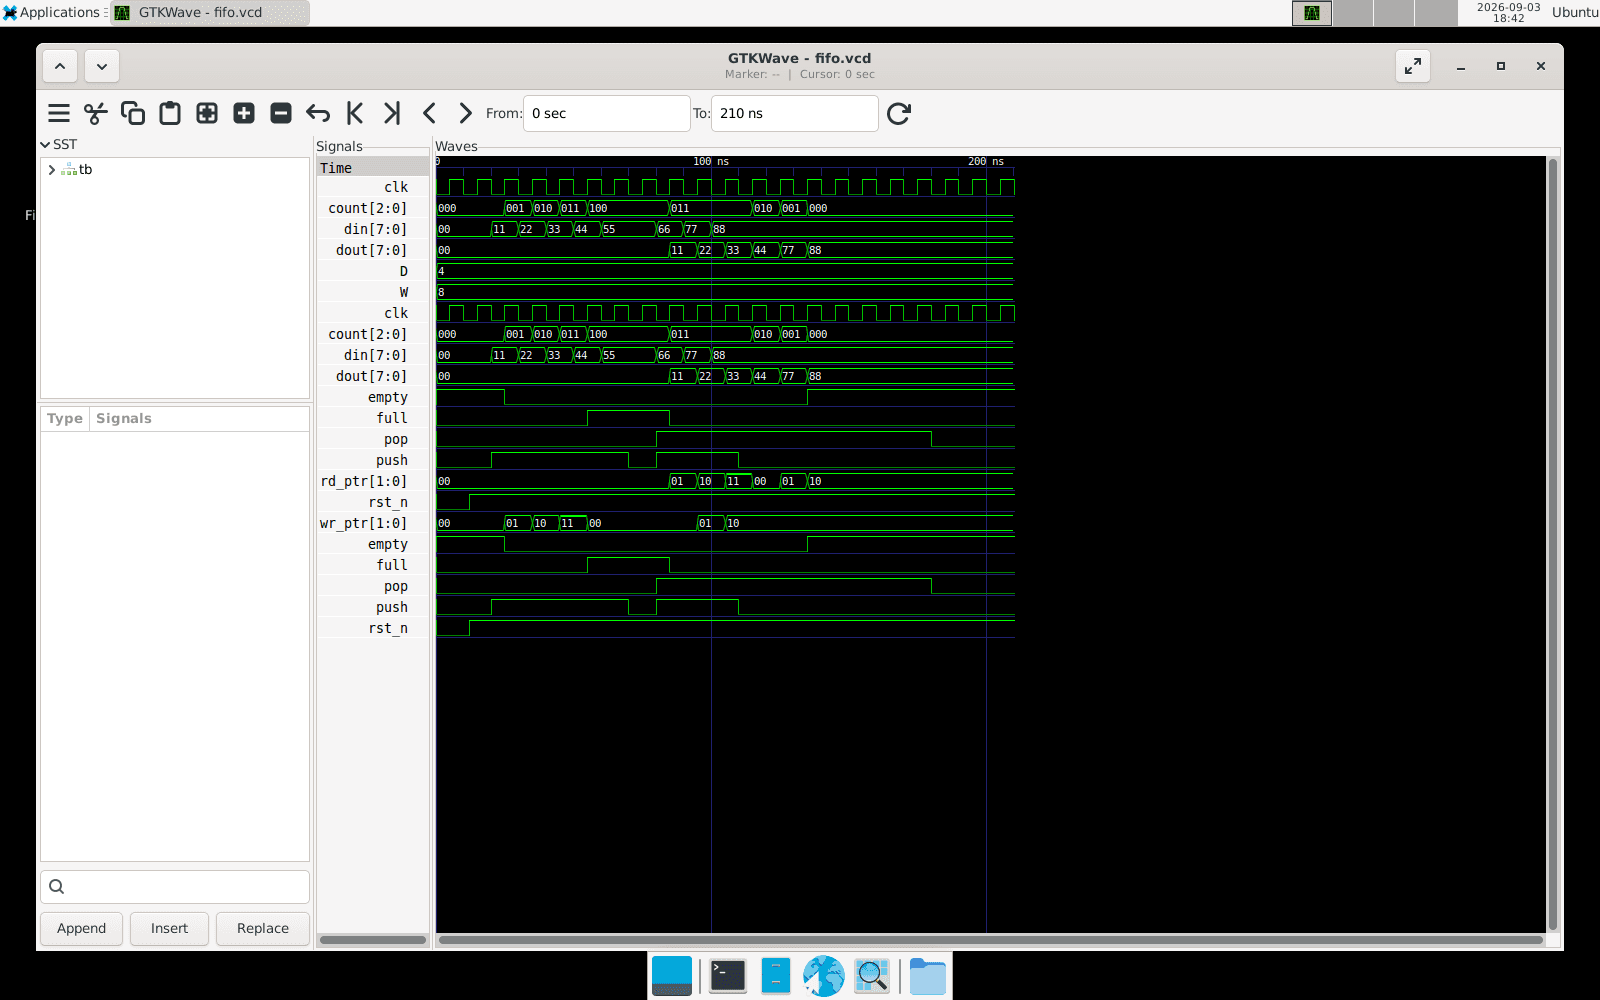The width and height of the screenshot is (1600, 1000).
Task: Click the Reload waveform icon
Action: 899,113
